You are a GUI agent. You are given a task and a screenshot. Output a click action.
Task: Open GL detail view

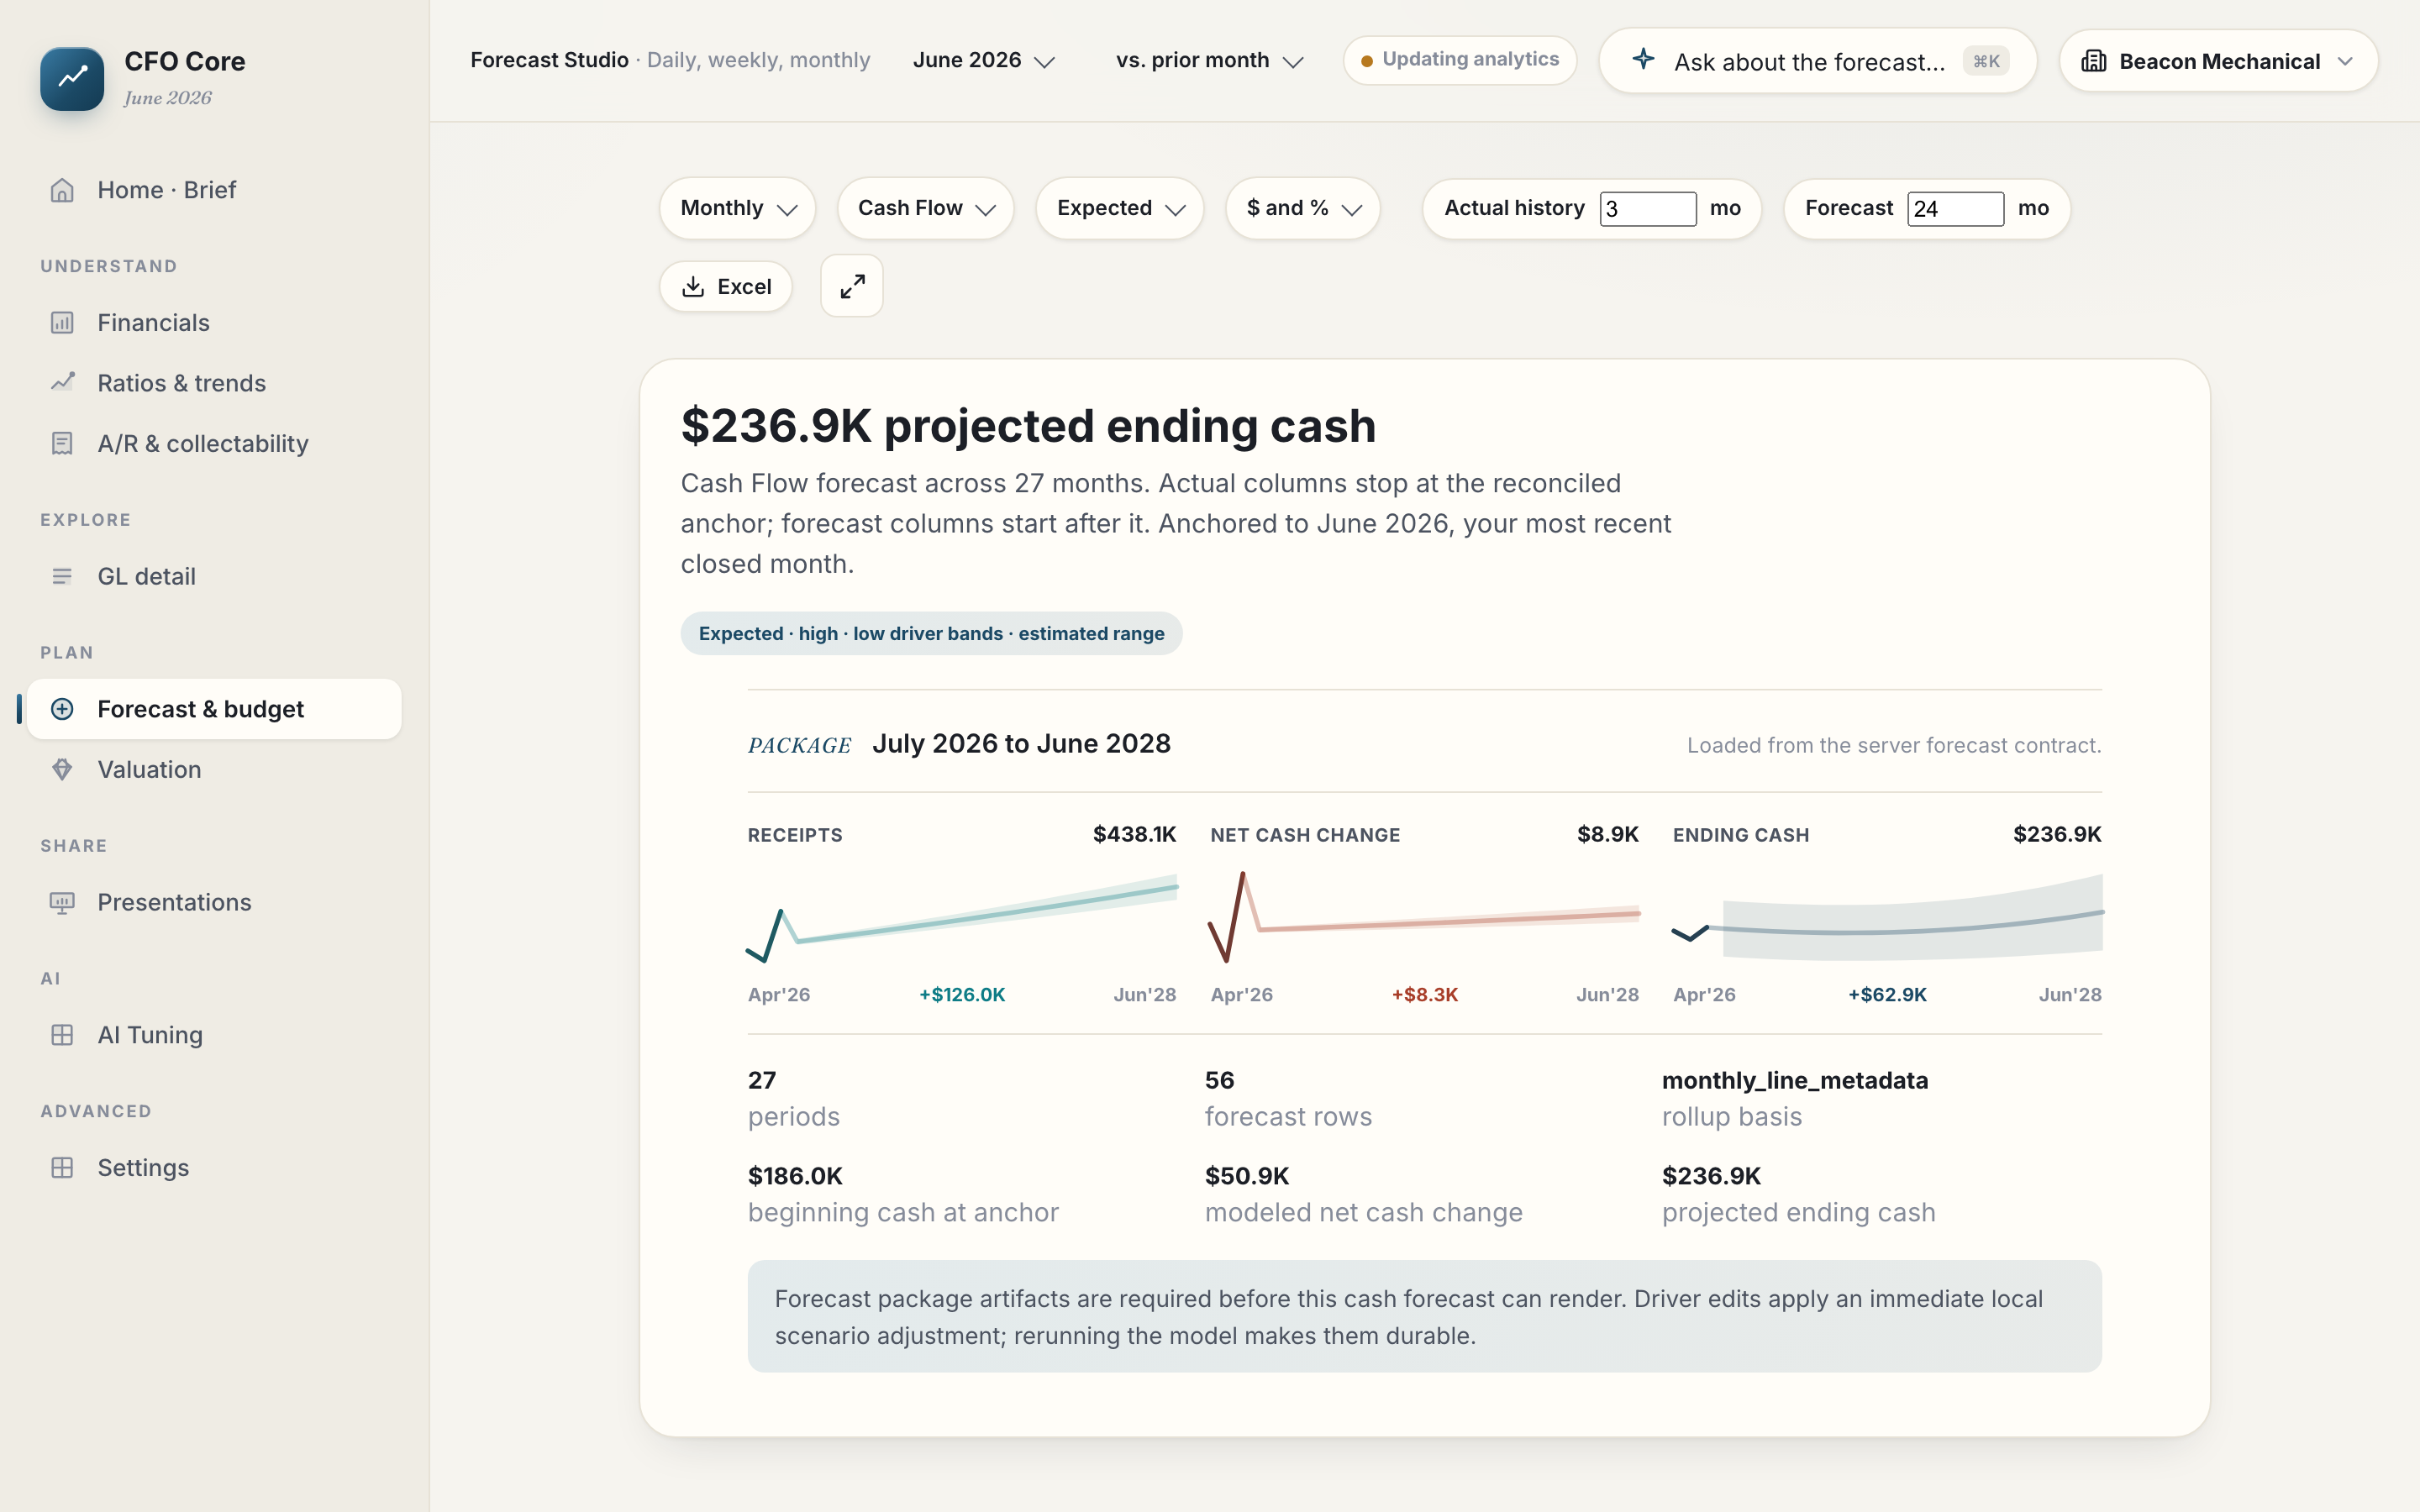(214, 576)
